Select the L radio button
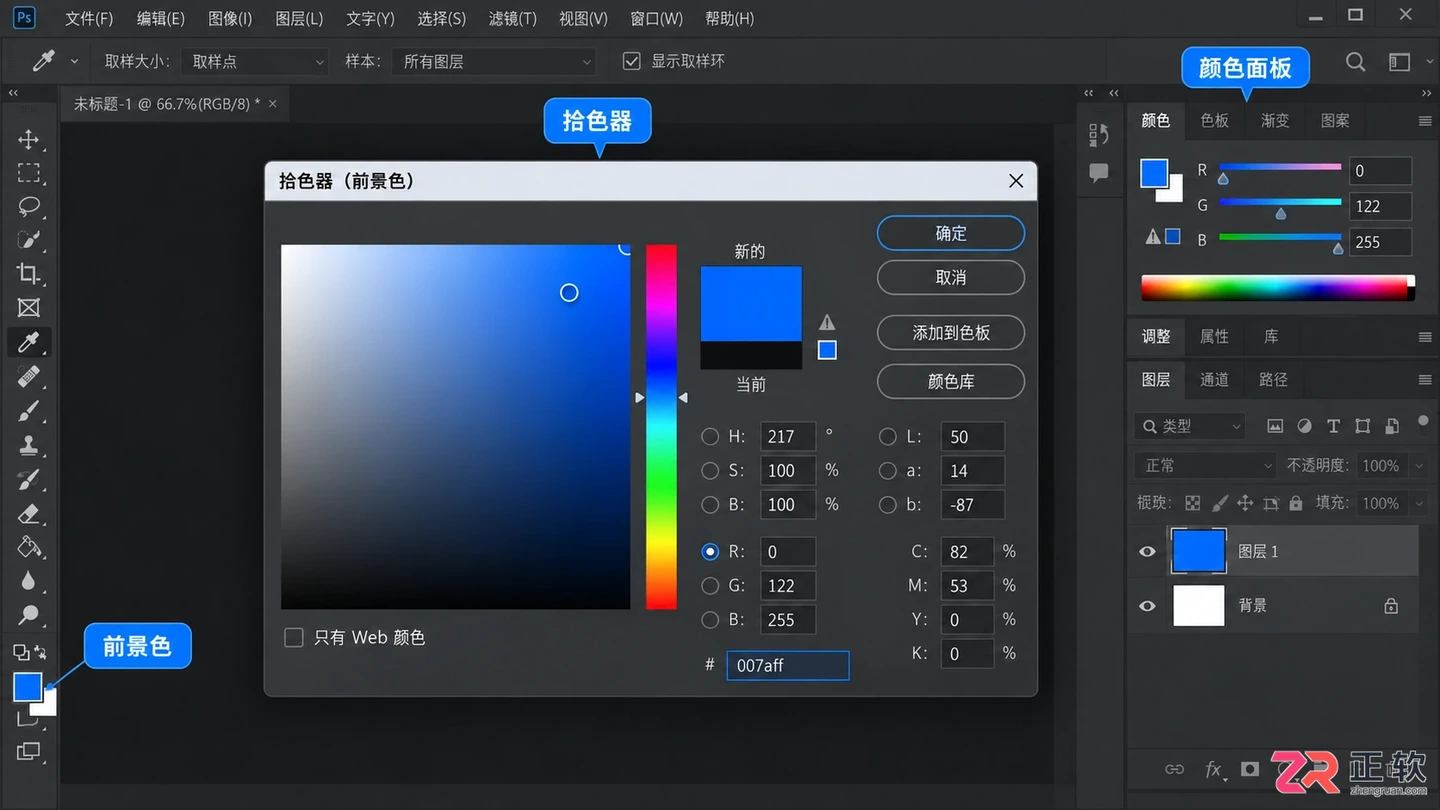This screenshot has width=1440, height=810. tap(888, 436)
